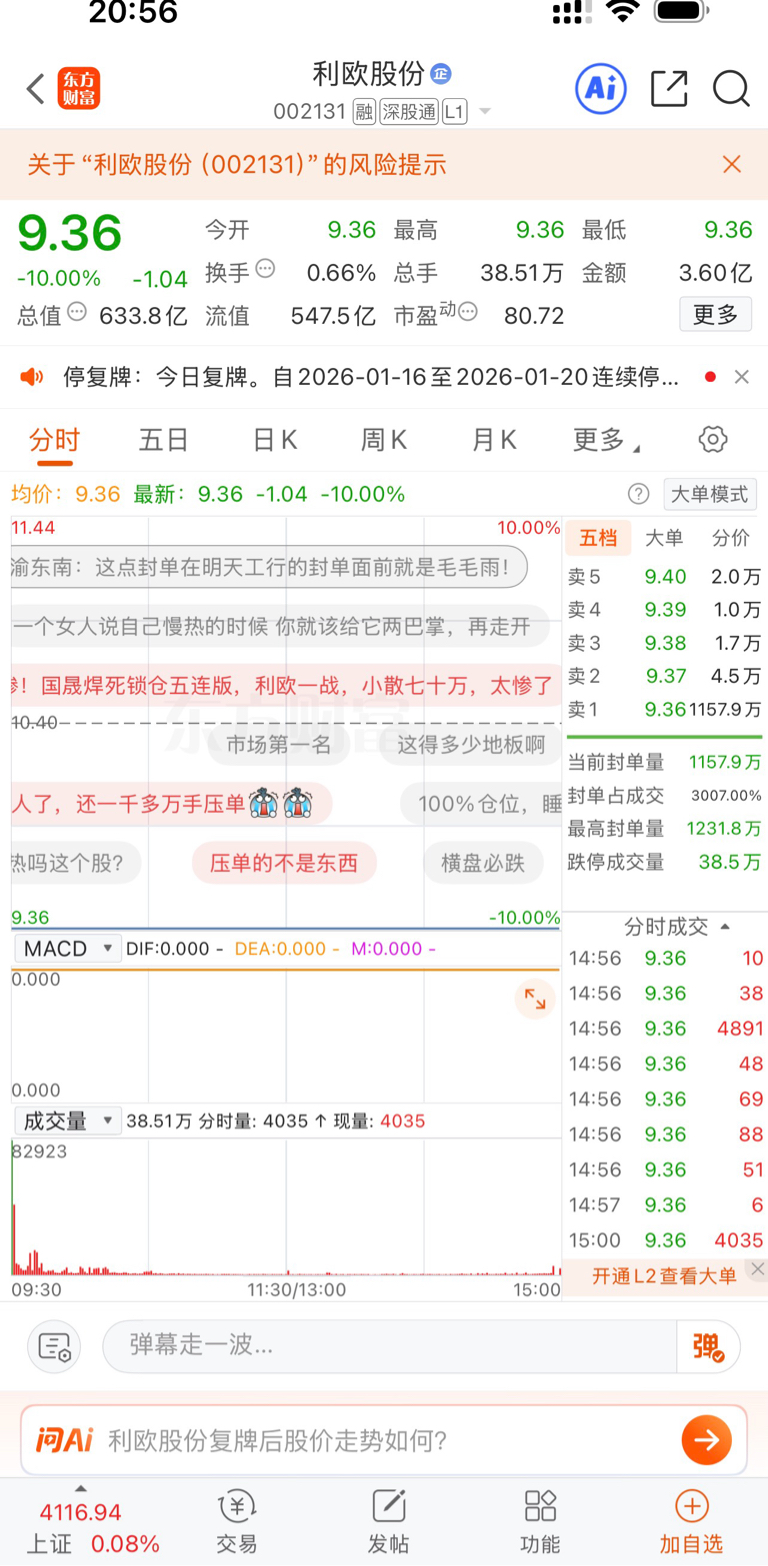Screen dimensions: 768x1566
Task: Tap the 当前封单量 1157.9万 row
Action: click(x=664, y=762)
